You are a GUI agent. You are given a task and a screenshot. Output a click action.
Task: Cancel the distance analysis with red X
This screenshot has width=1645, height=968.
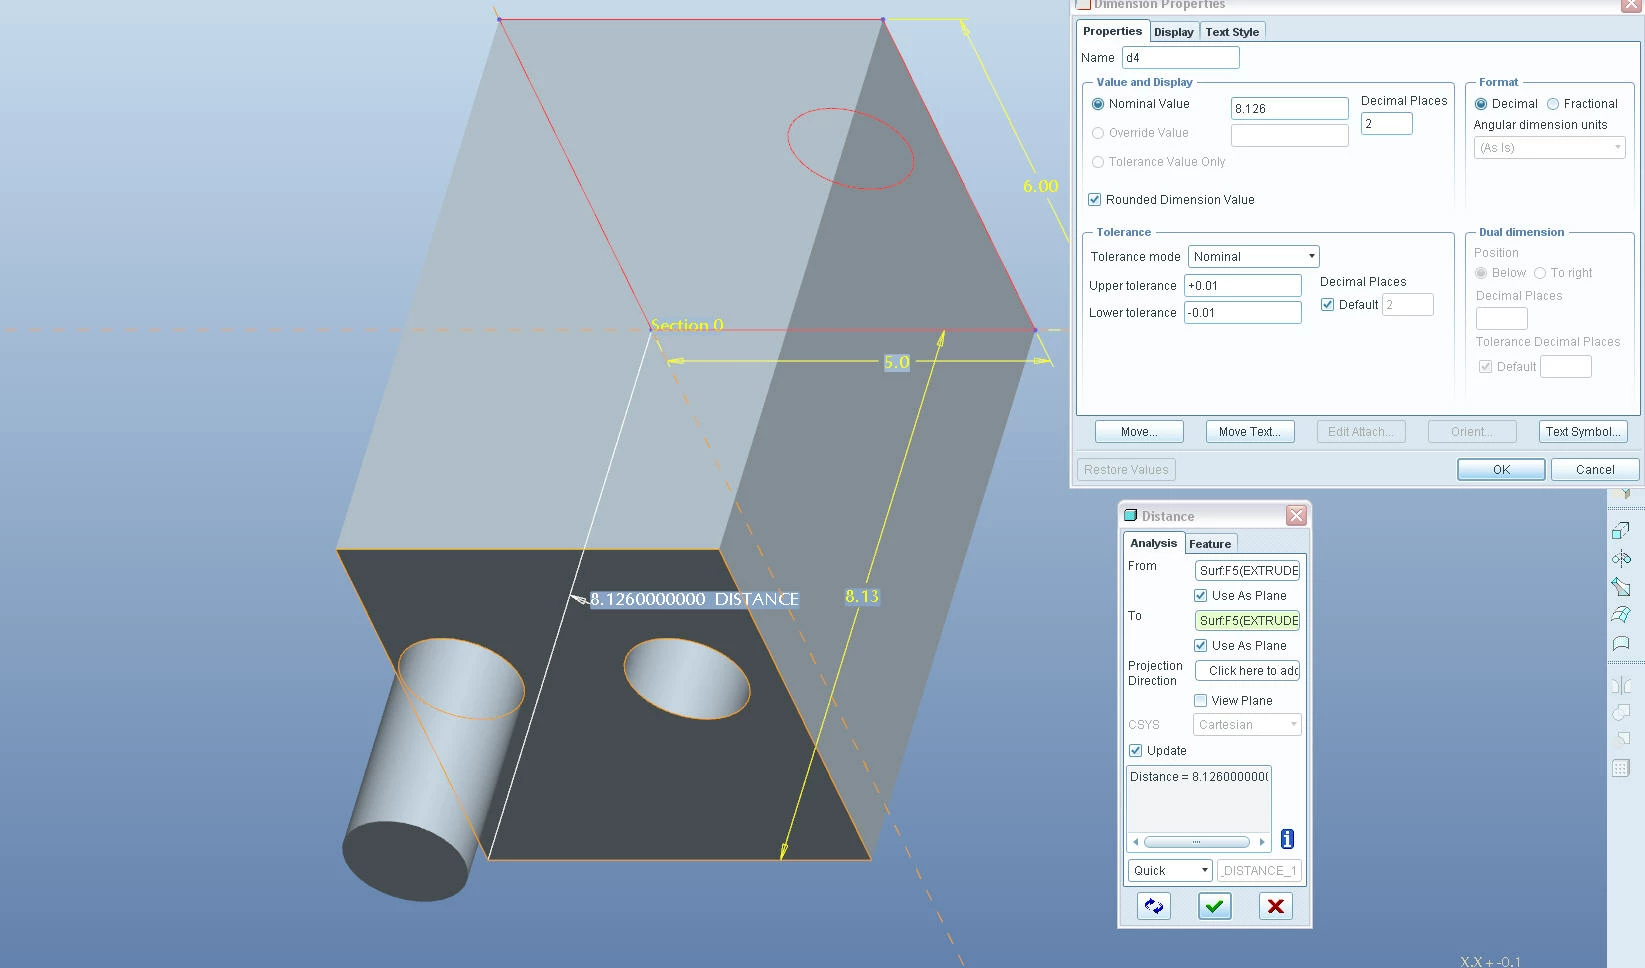pyautogui.click(x=1275, y=906)
